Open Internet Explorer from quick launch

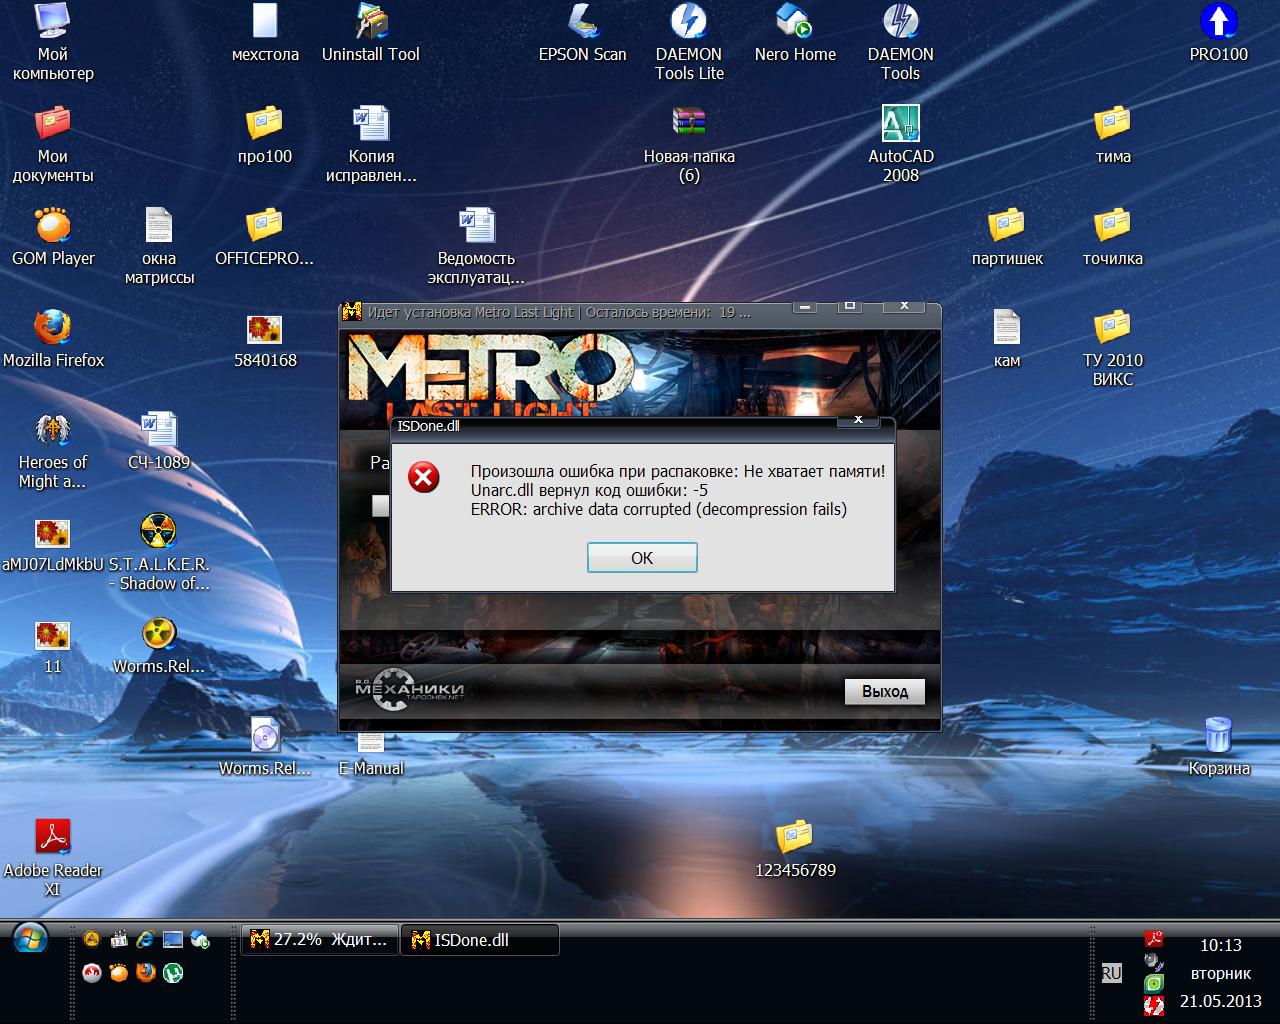146,939
